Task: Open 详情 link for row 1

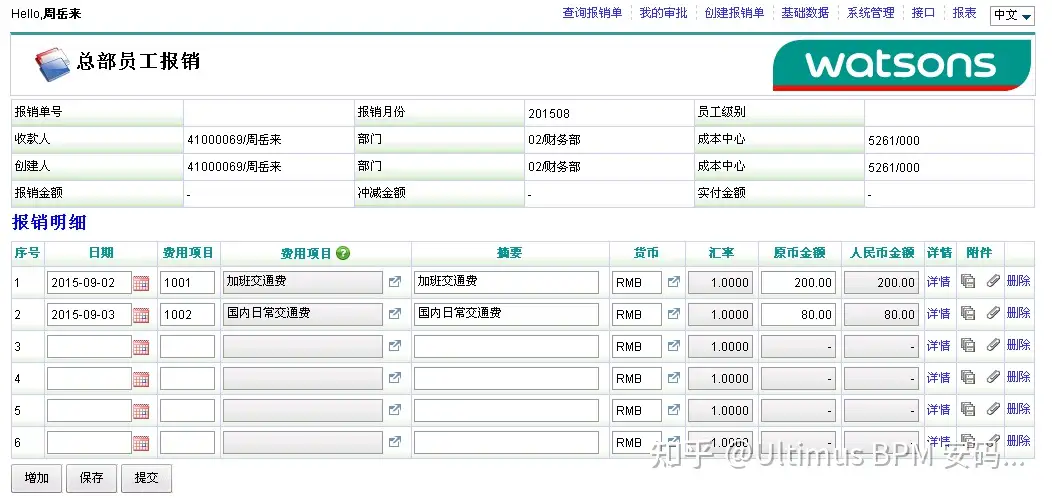Action: [939, 282]
